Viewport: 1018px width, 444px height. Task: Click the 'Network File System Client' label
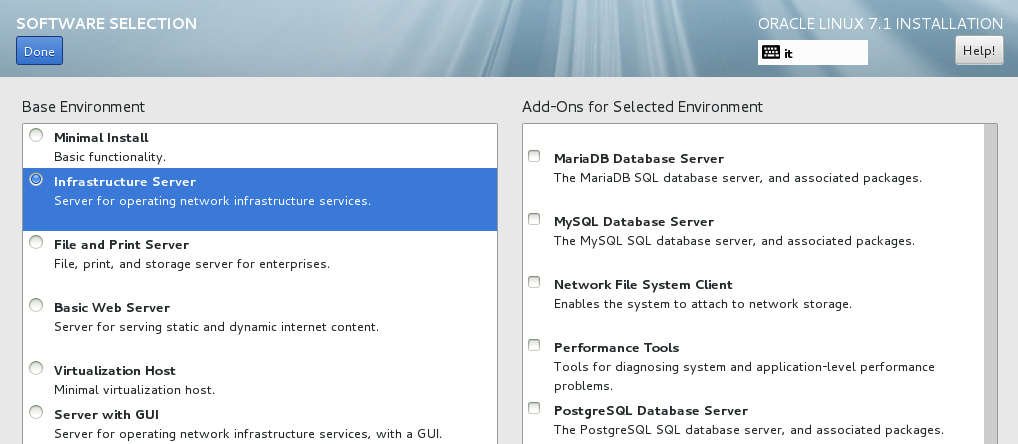(x=643, y=284)
